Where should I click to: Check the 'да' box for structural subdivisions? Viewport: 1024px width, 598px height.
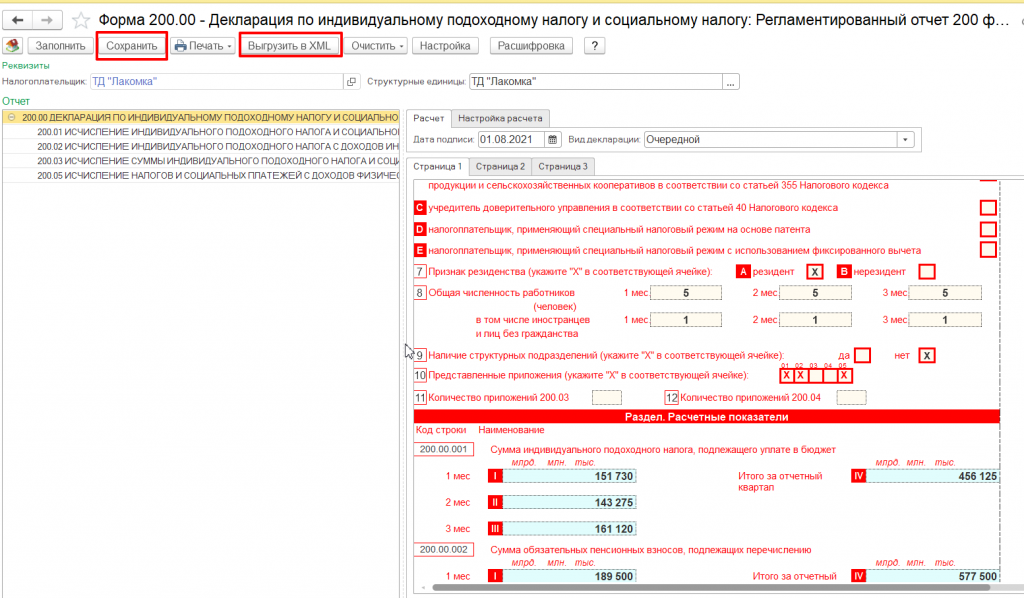(x=863, y=355)
